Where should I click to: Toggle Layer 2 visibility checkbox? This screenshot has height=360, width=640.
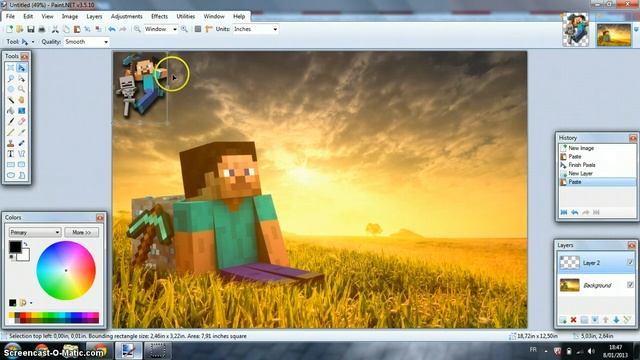[x=630, y=262]
